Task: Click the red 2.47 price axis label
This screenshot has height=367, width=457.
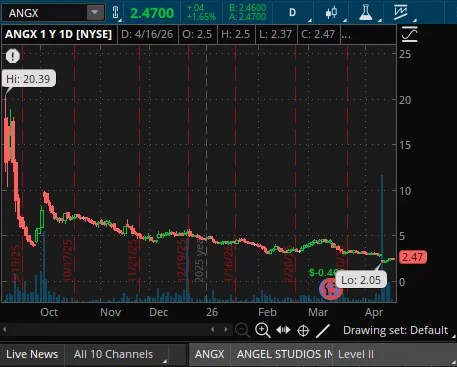Action: (413, 257)
